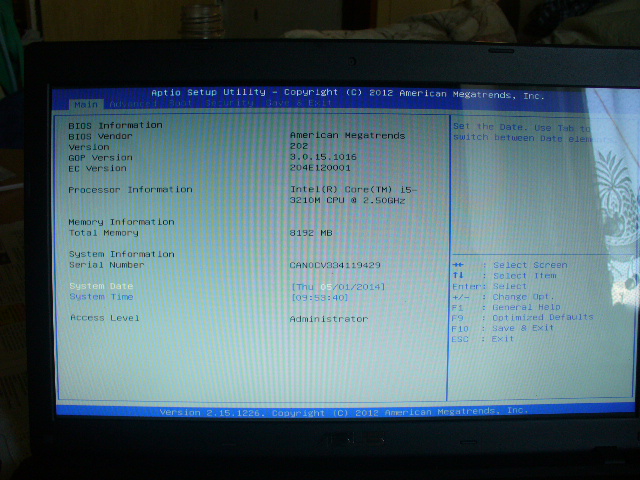
Task: Click the BIOS Vendor label
Action: [100, 136]
